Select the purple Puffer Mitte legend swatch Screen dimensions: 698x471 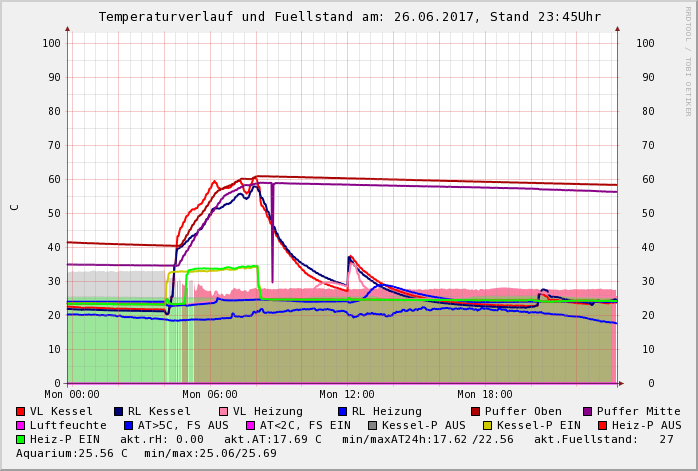[587, 411]
